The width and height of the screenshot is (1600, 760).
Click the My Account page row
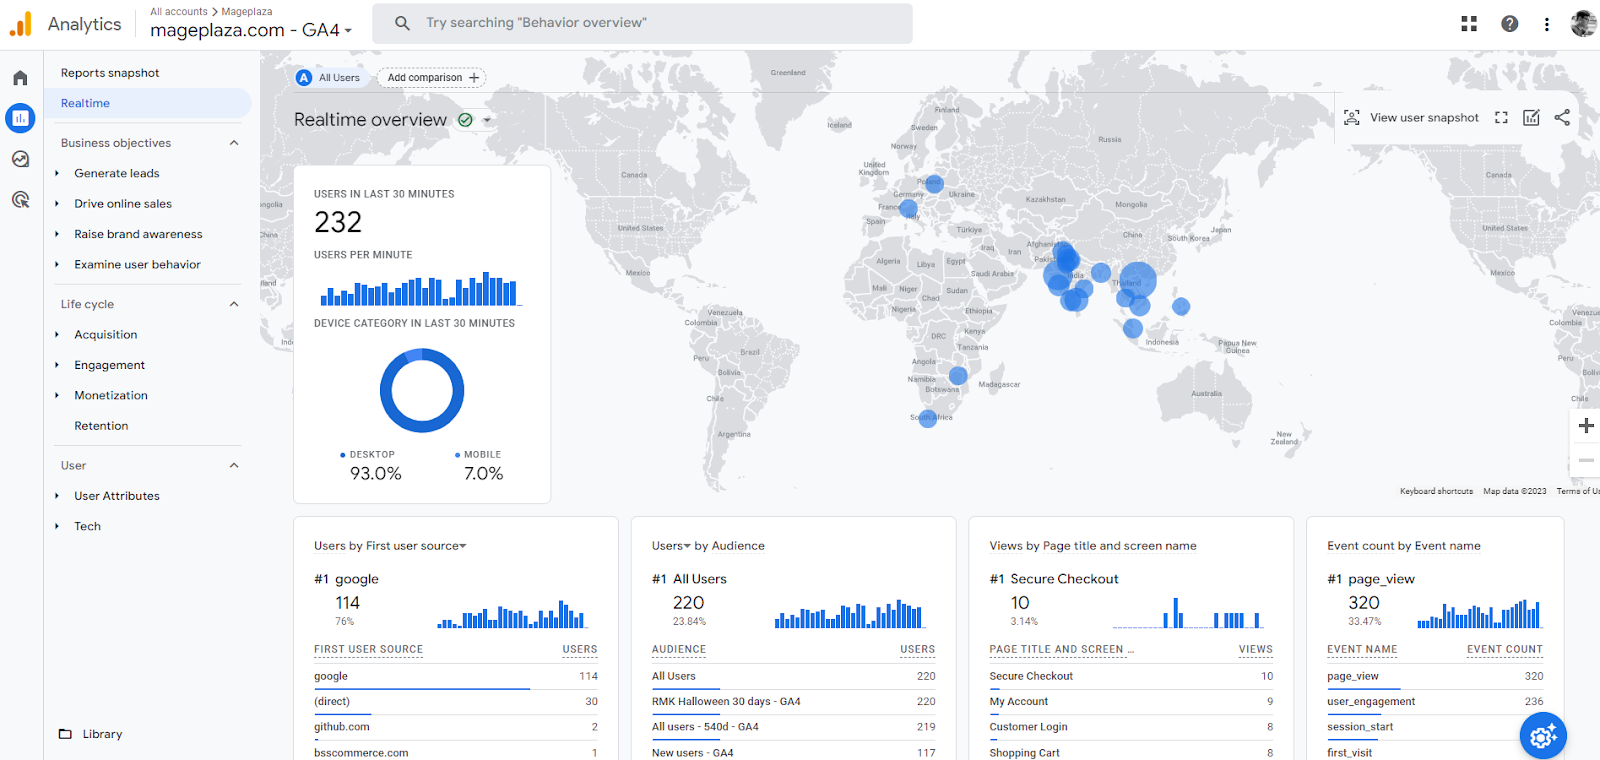pos(1131,702)
